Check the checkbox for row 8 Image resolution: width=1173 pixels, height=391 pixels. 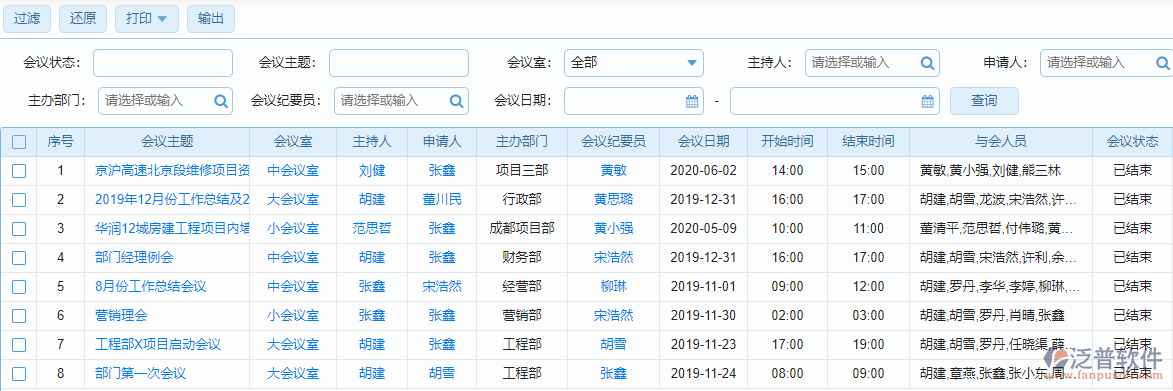point(19,374)
